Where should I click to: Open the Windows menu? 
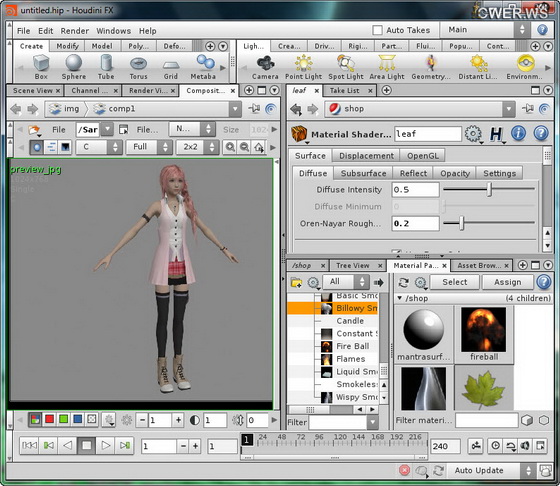(x=114, y=31)
